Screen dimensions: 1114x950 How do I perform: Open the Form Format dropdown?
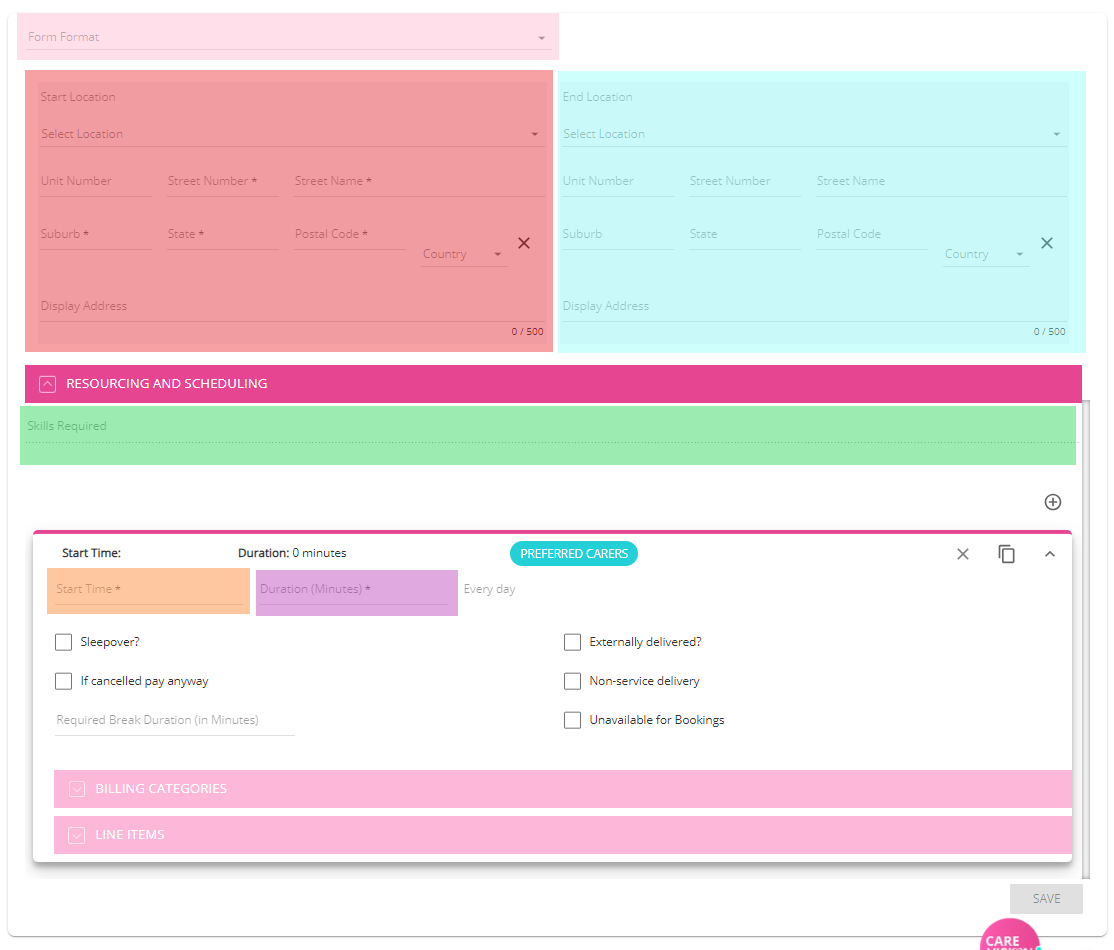coord(288,37)
